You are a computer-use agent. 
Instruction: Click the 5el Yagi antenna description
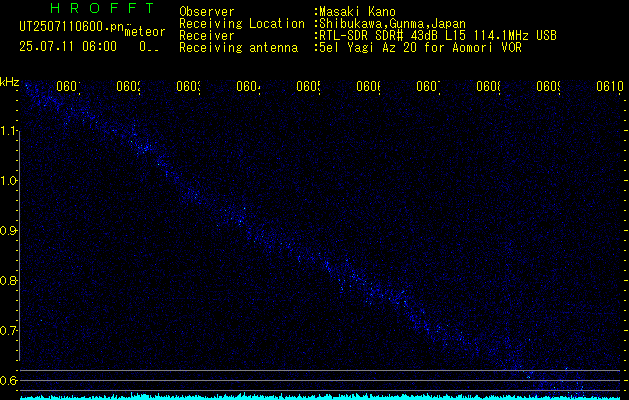coord(420,48)
